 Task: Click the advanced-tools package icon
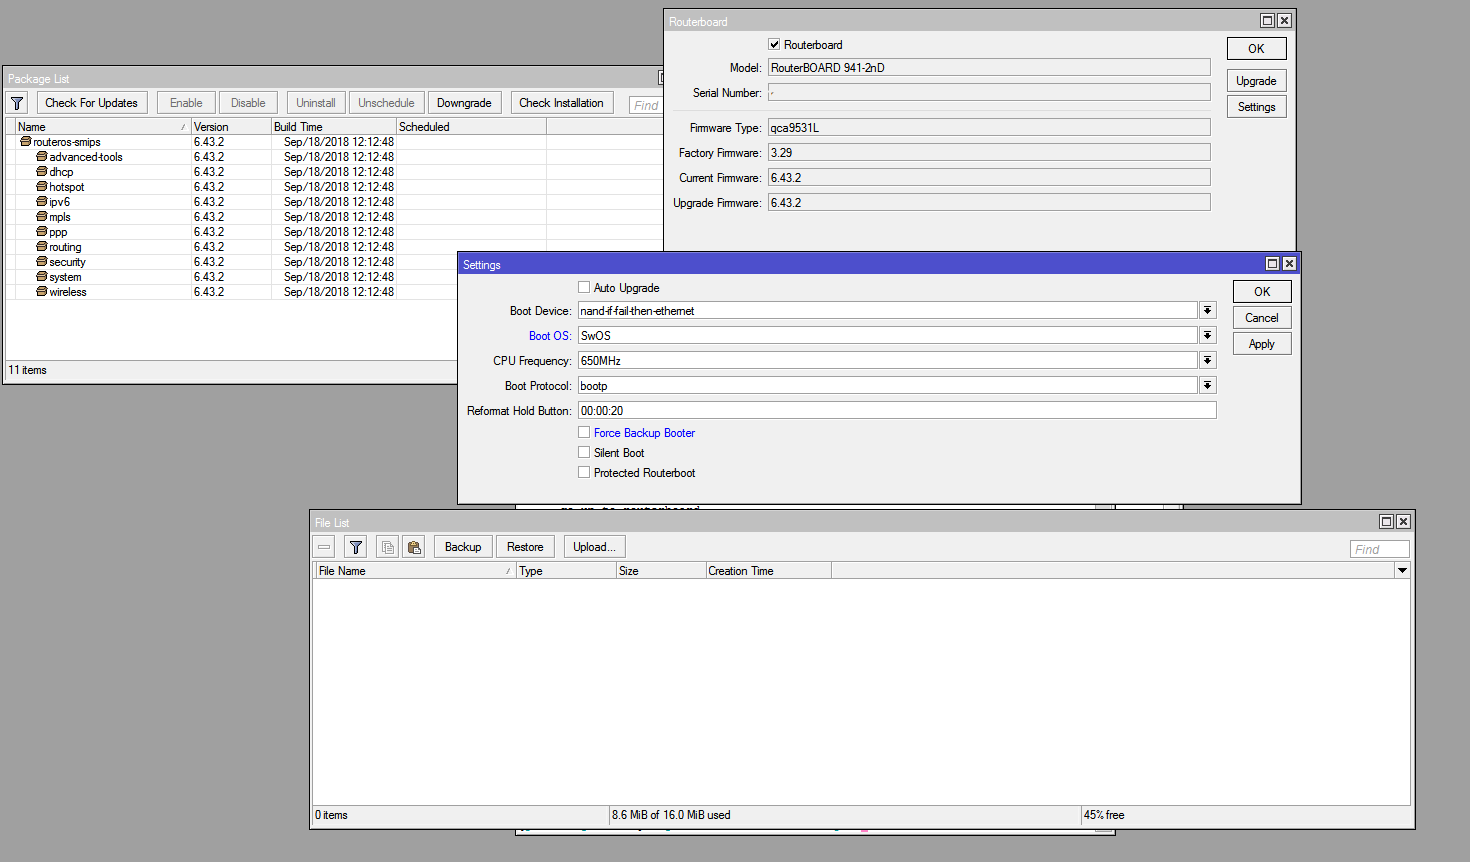pos(42,157)
